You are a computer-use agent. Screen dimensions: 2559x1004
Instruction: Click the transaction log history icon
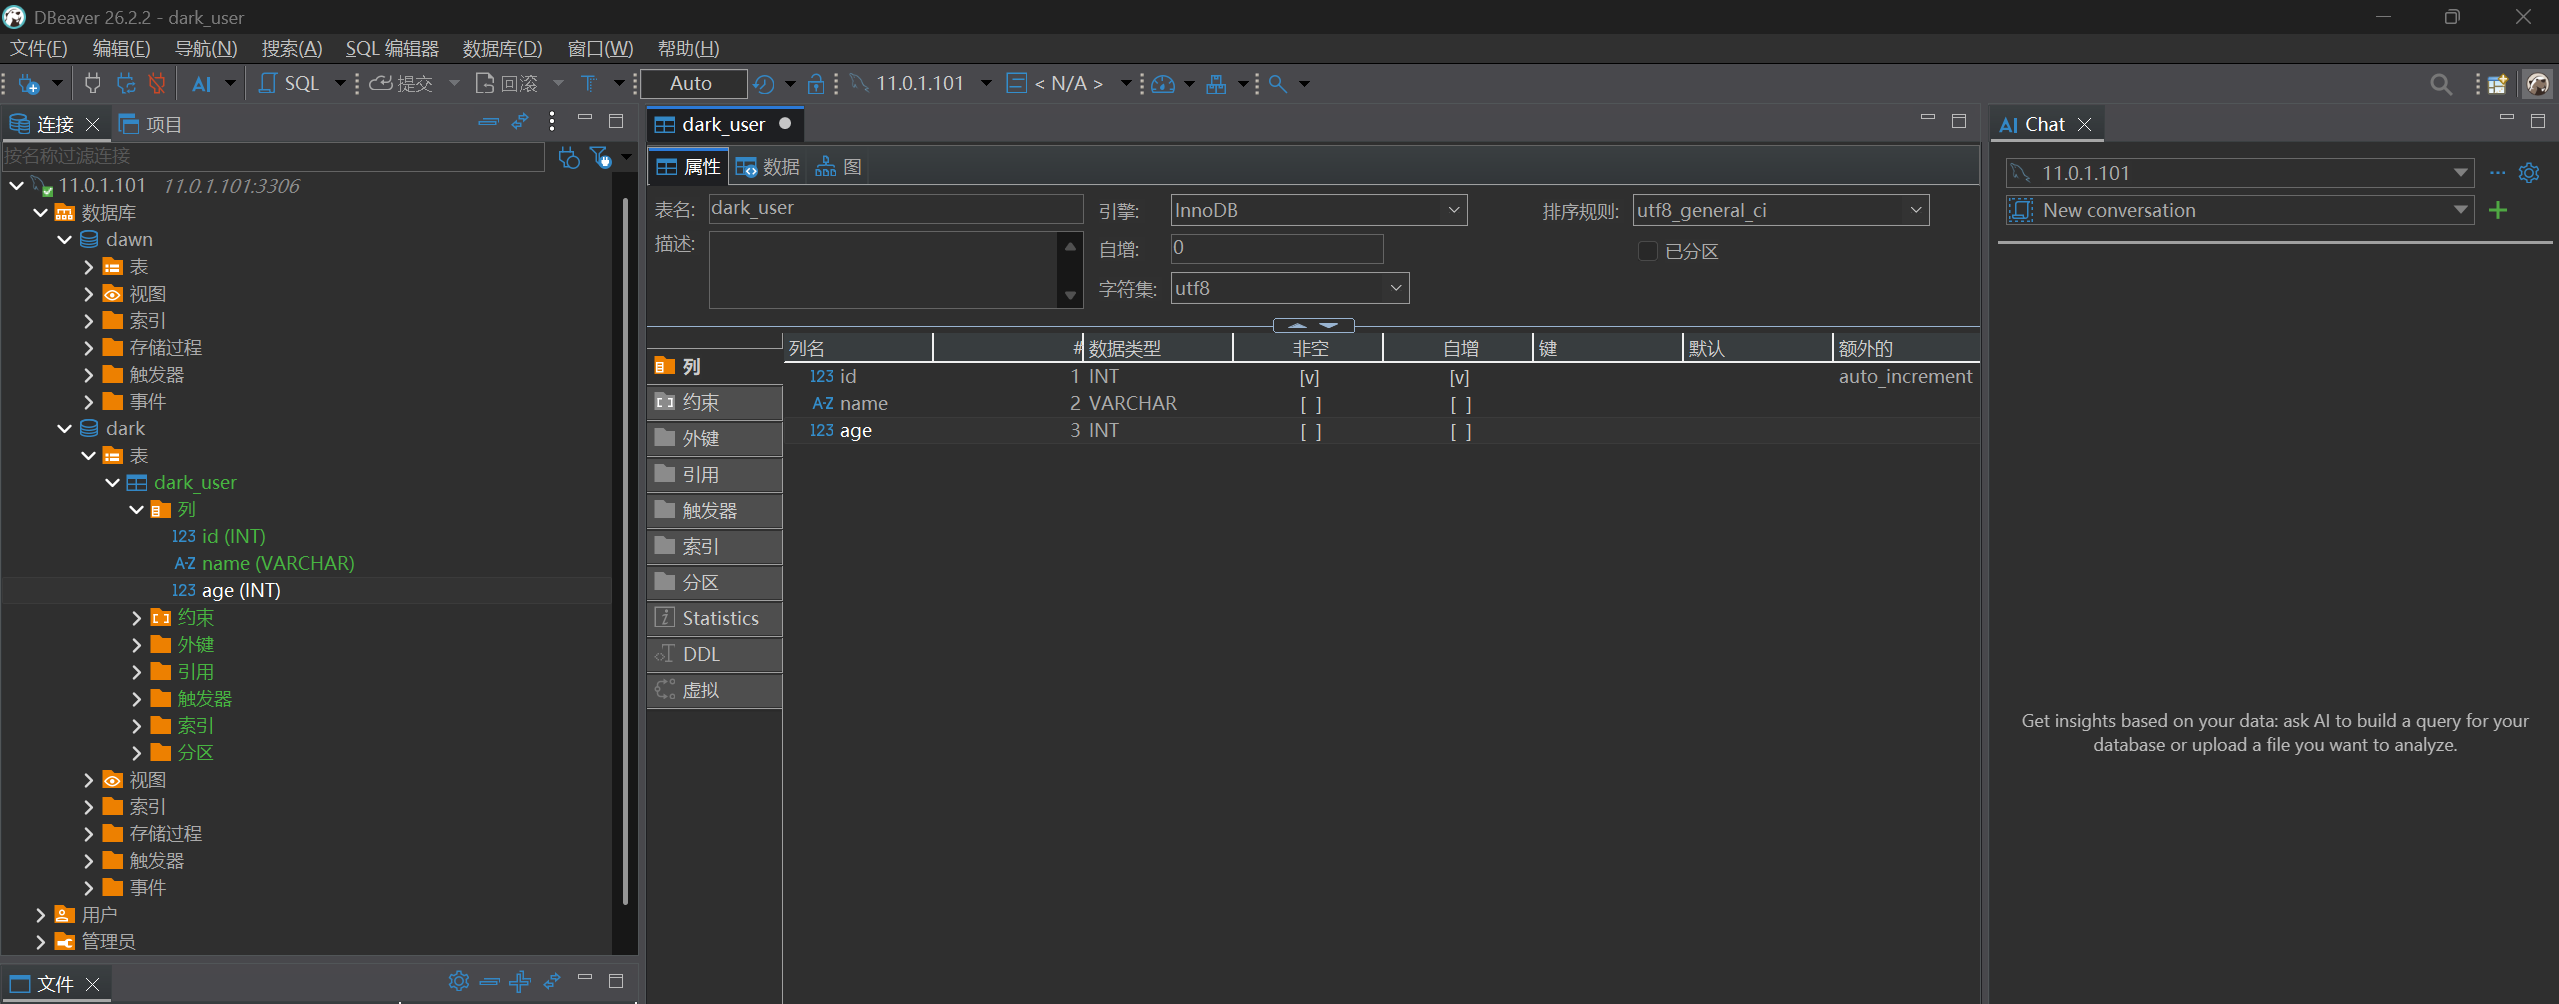tap(764, 84)
